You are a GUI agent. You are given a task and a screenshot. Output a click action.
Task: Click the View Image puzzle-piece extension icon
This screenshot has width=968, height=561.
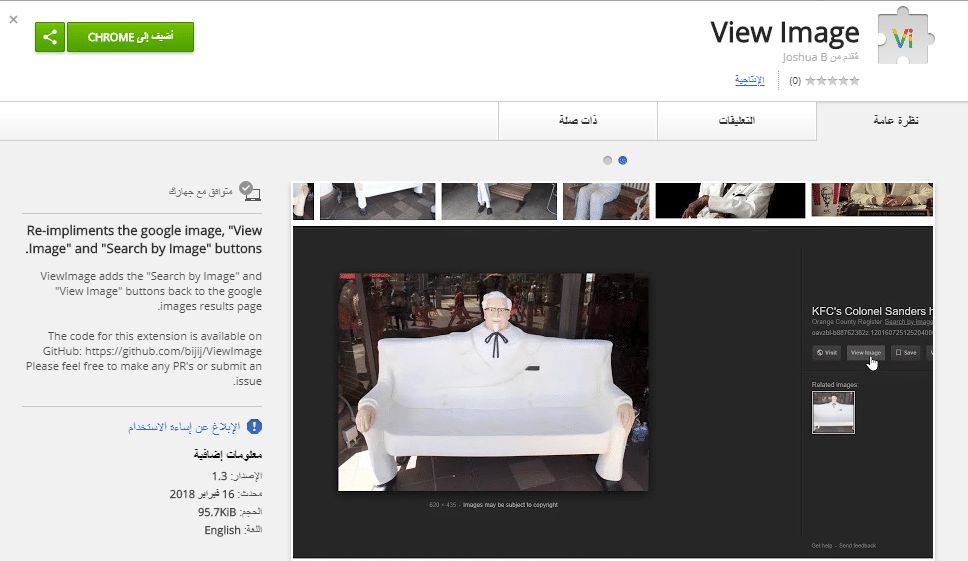(x=904, y=36)
